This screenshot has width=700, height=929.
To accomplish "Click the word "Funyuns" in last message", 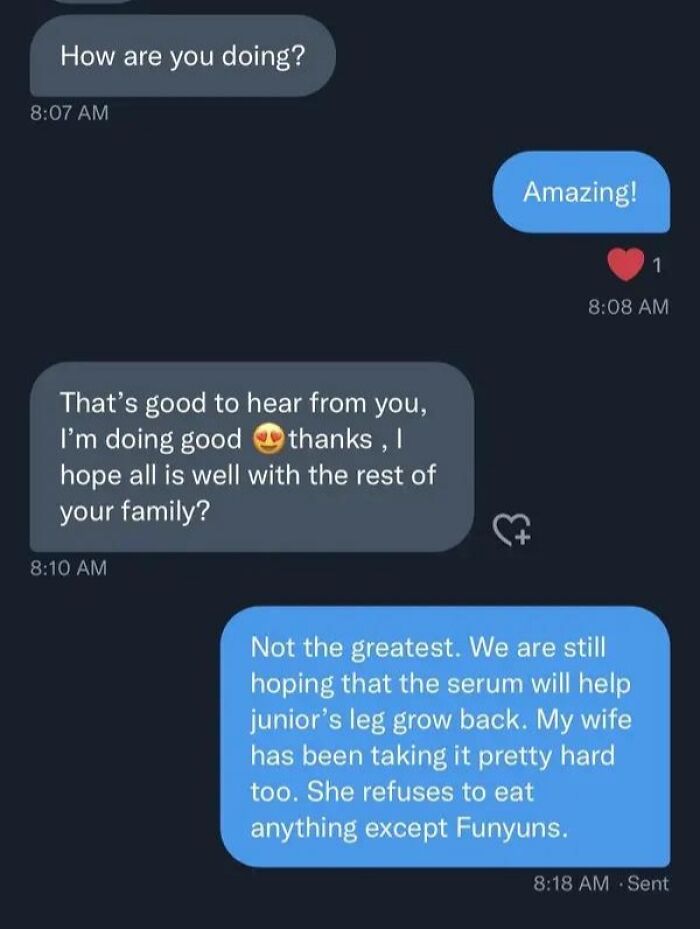I will click(511, 828).
